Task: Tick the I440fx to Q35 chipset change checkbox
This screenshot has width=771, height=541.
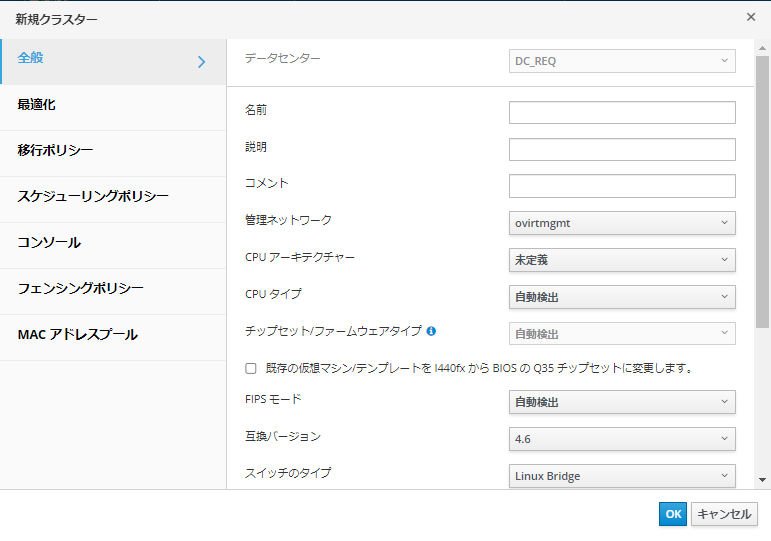Action: point(251,368)
